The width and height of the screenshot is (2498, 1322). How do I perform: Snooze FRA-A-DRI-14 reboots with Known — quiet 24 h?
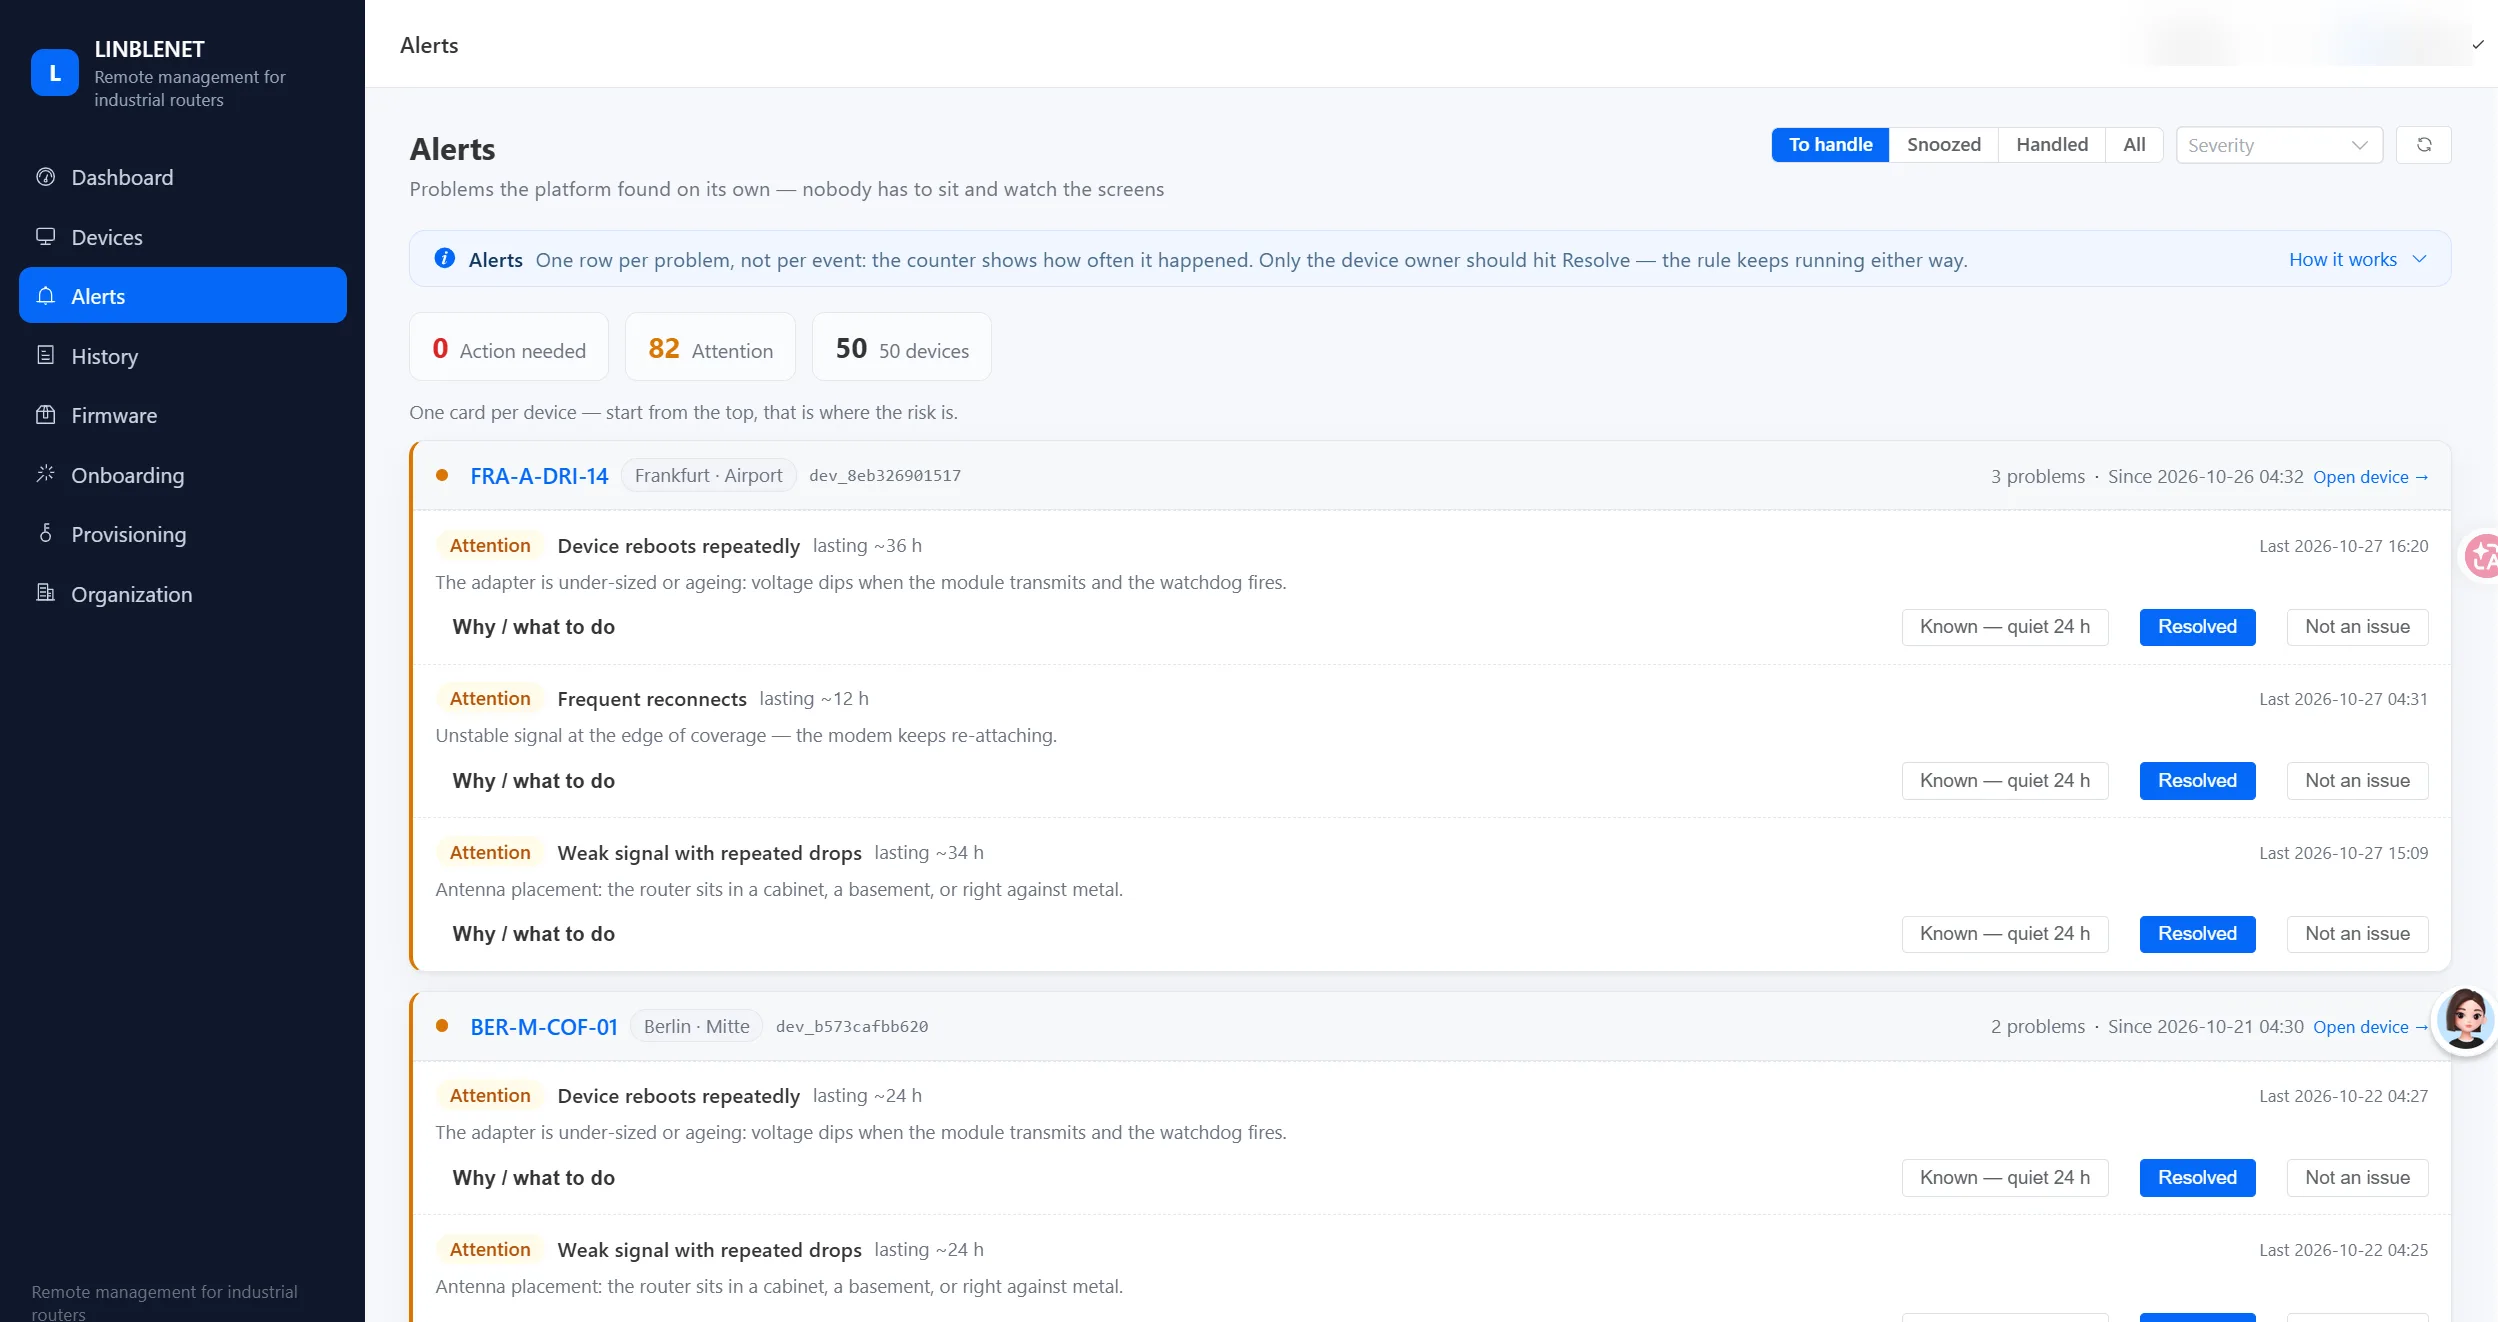click(x=2004, y=627)
